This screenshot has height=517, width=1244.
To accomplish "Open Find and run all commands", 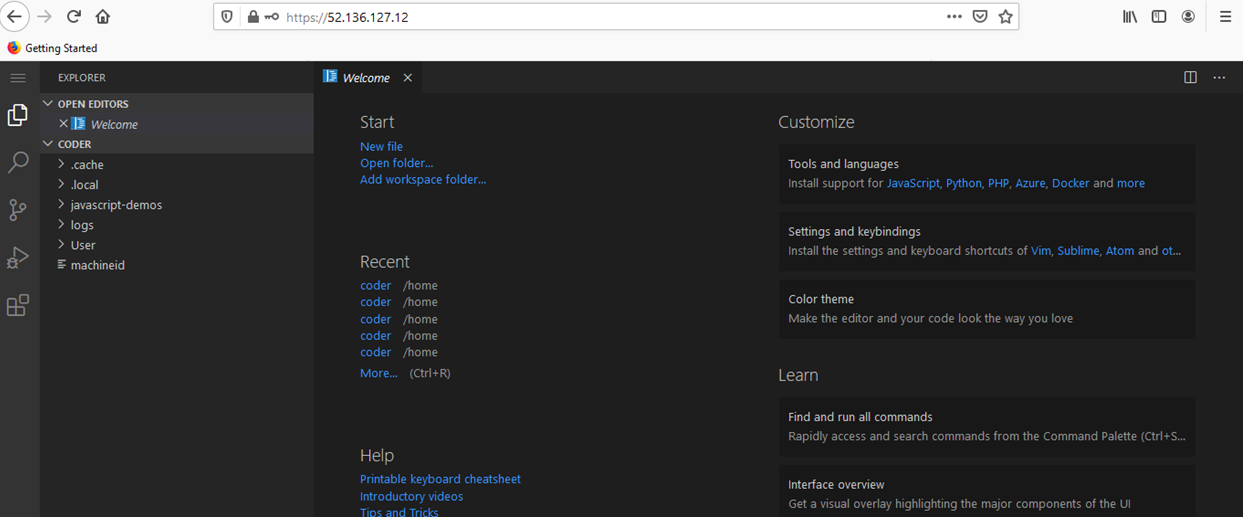I will 987,426.
